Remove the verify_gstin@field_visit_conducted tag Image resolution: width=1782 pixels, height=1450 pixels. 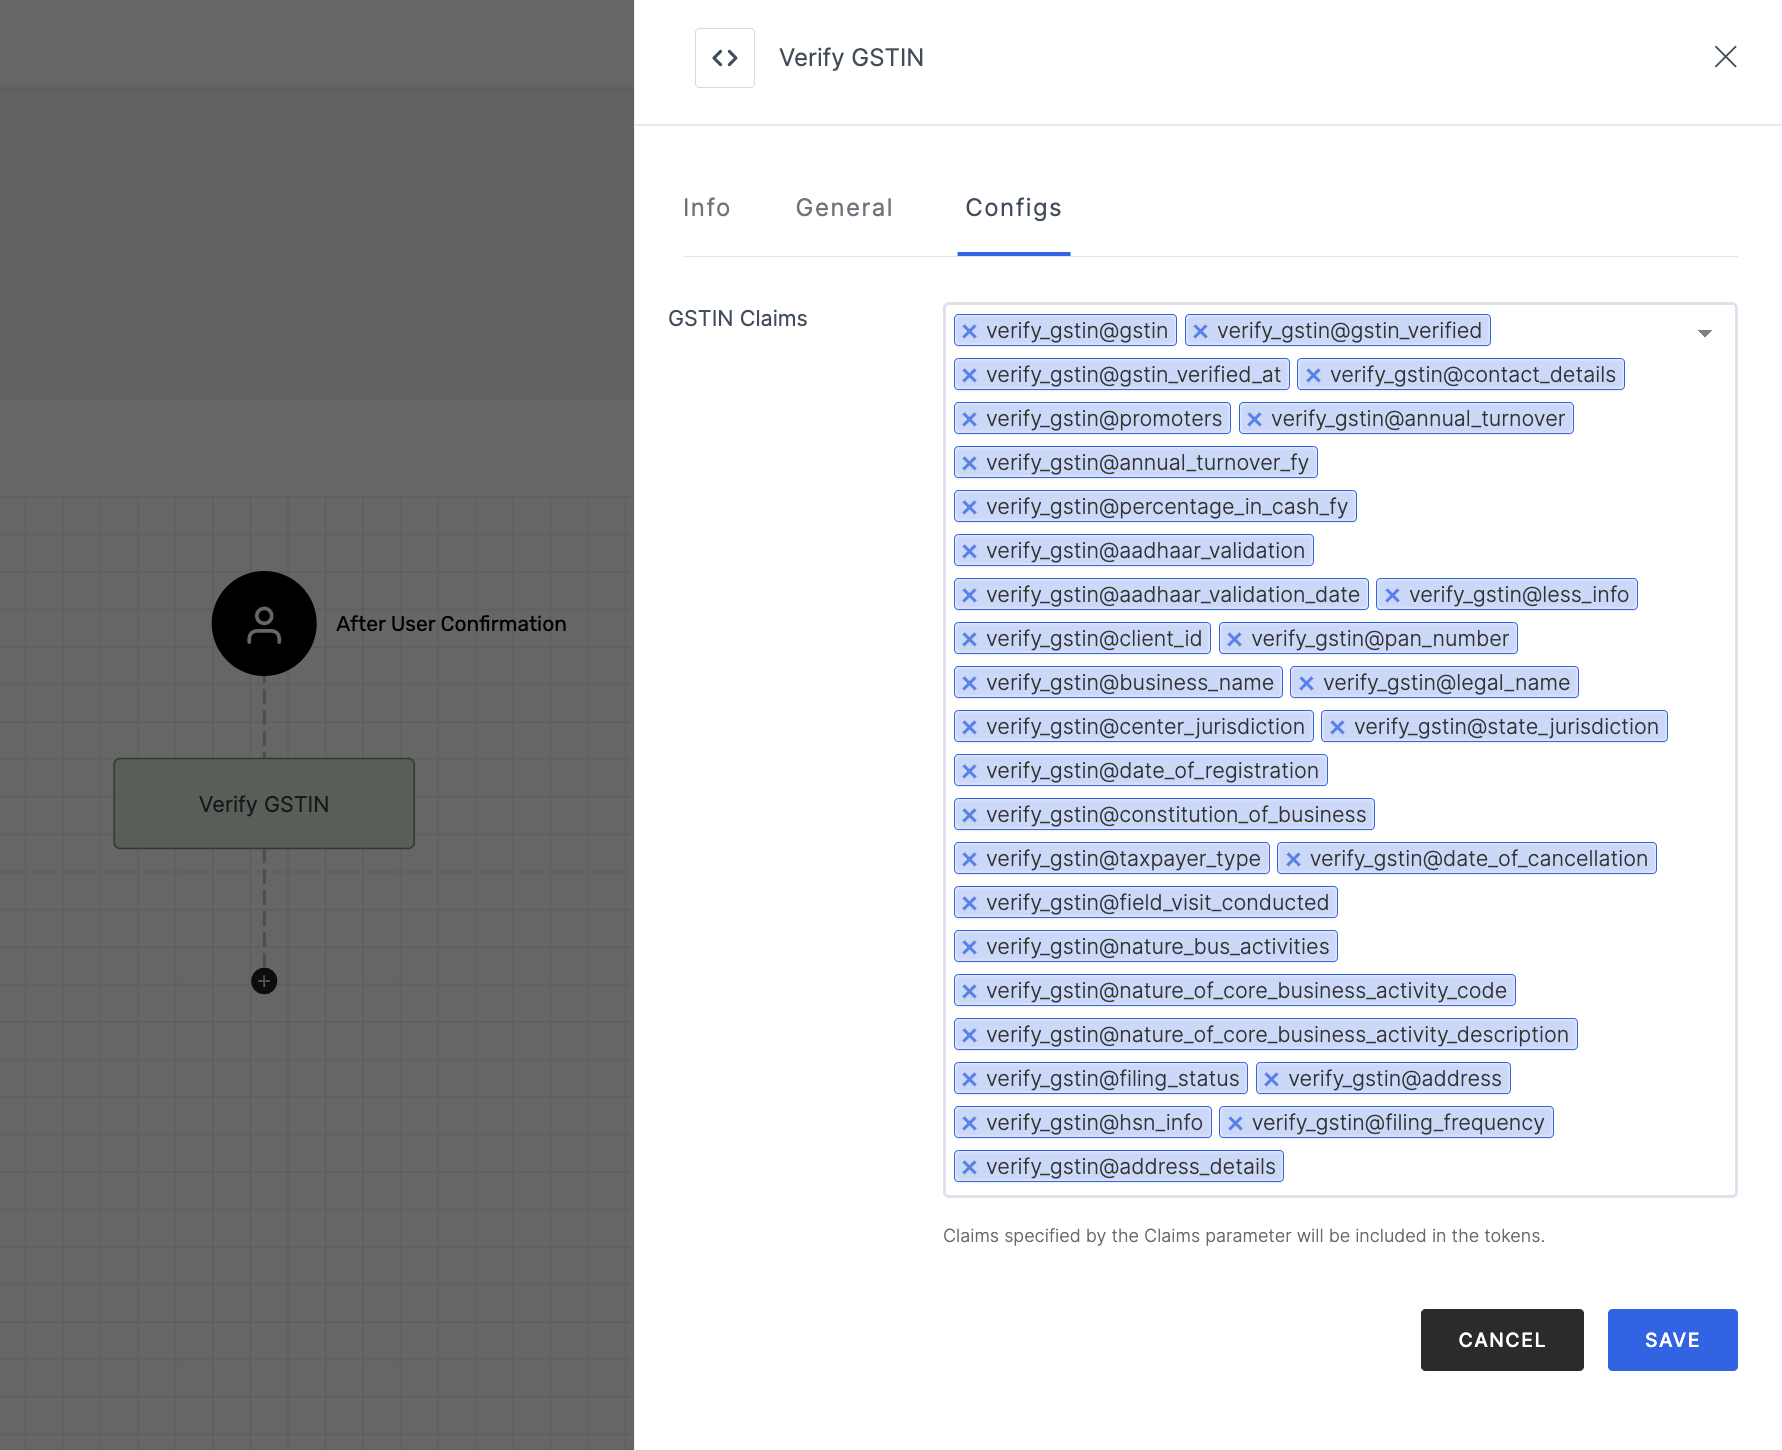[x=969, y=903]
